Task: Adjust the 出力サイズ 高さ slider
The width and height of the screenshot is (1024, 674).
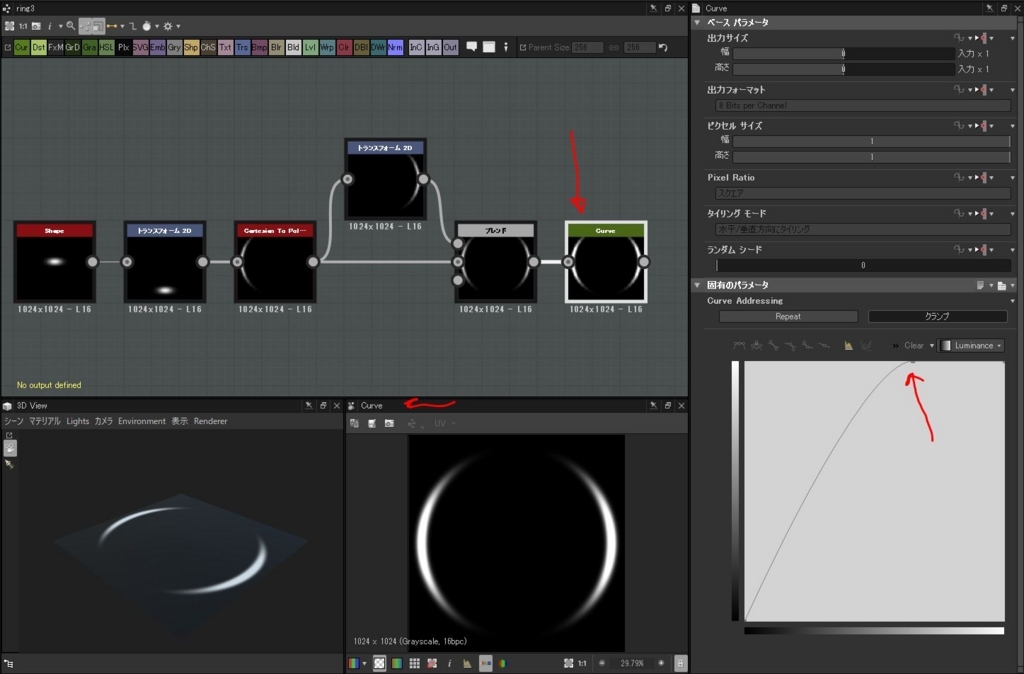Action: 844,69
